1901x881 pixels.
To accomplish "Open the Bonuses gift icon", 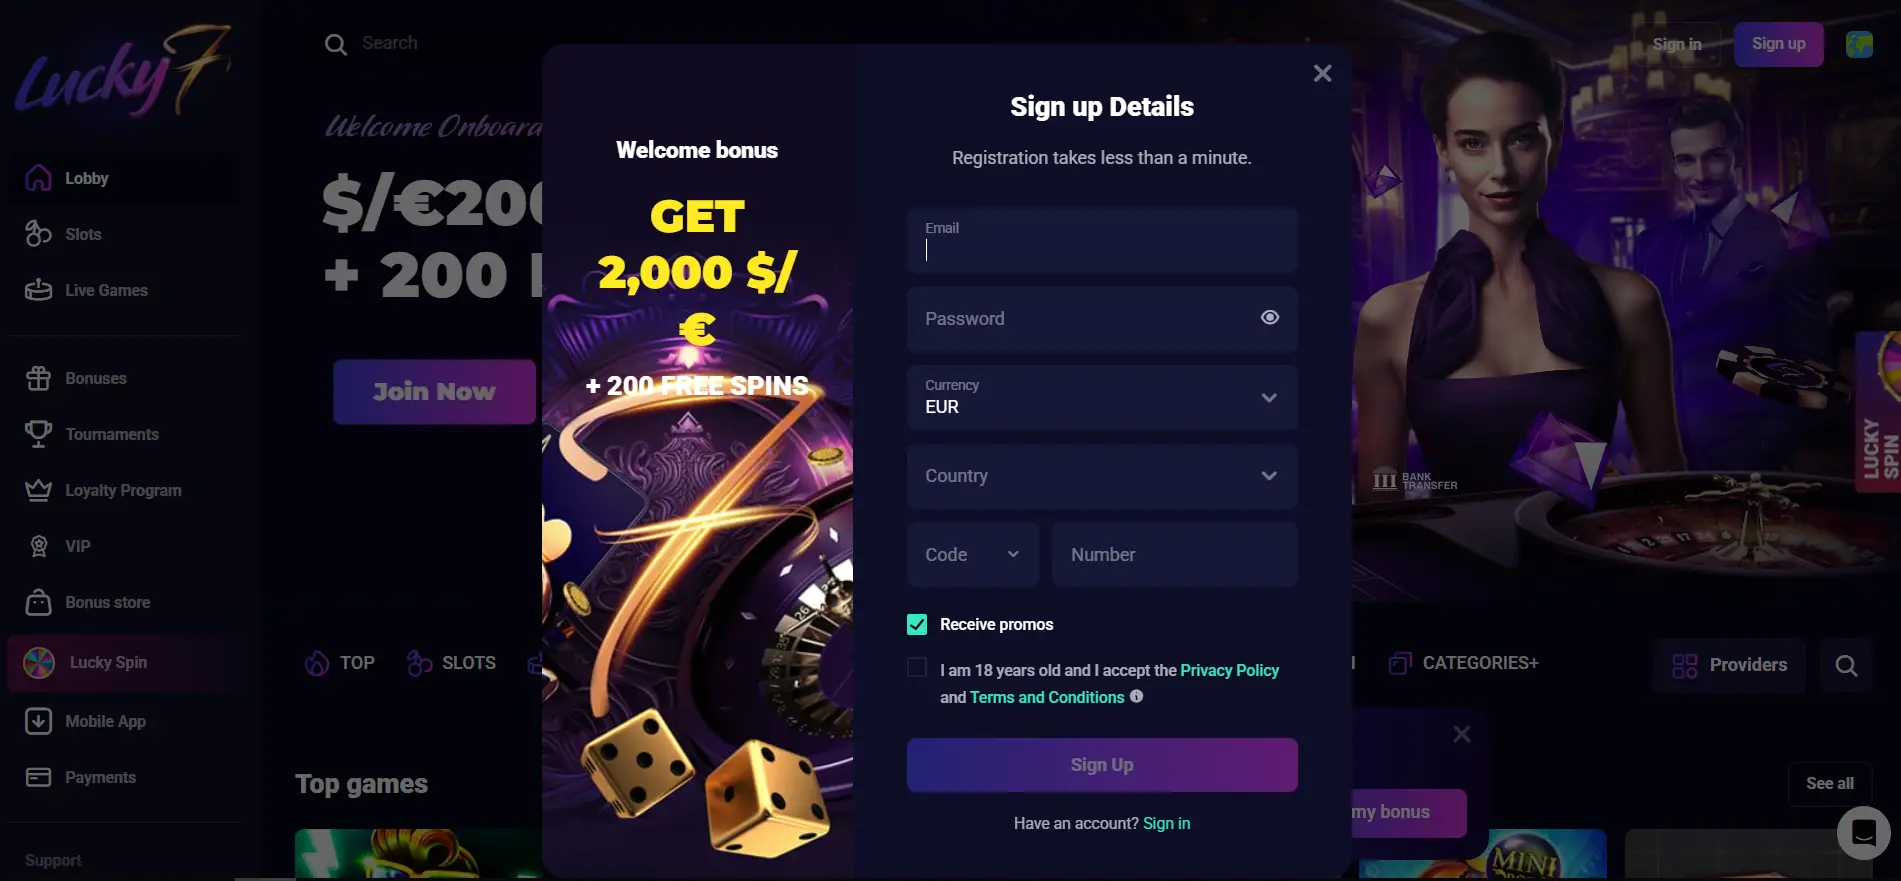I will pyautogui.click(x=38, y=378).
